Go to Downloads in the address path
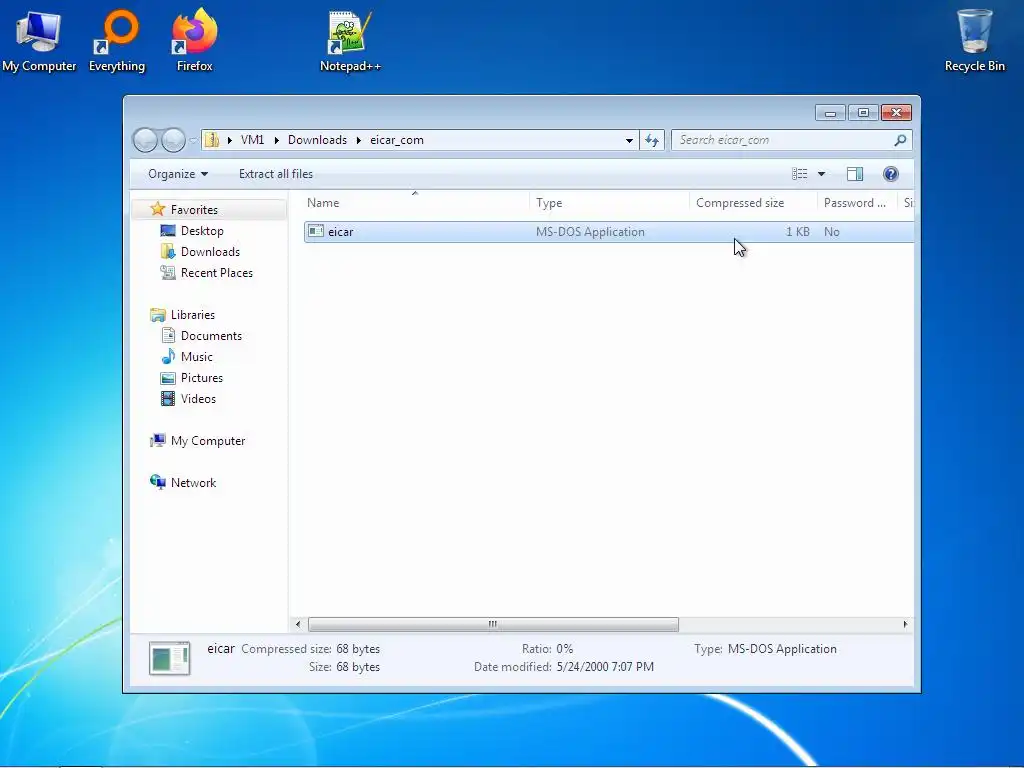This screenshot has width=1024, height=768. [317, 140]
